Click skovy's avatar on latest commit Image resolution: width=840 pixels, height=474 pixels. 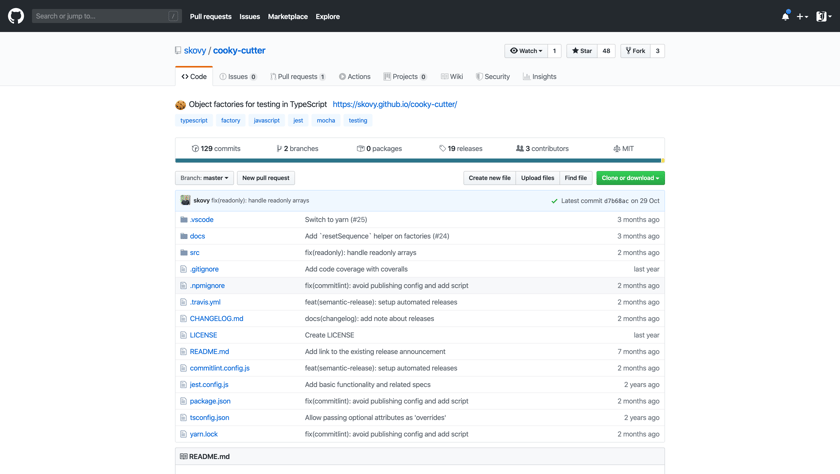(185, 200)
